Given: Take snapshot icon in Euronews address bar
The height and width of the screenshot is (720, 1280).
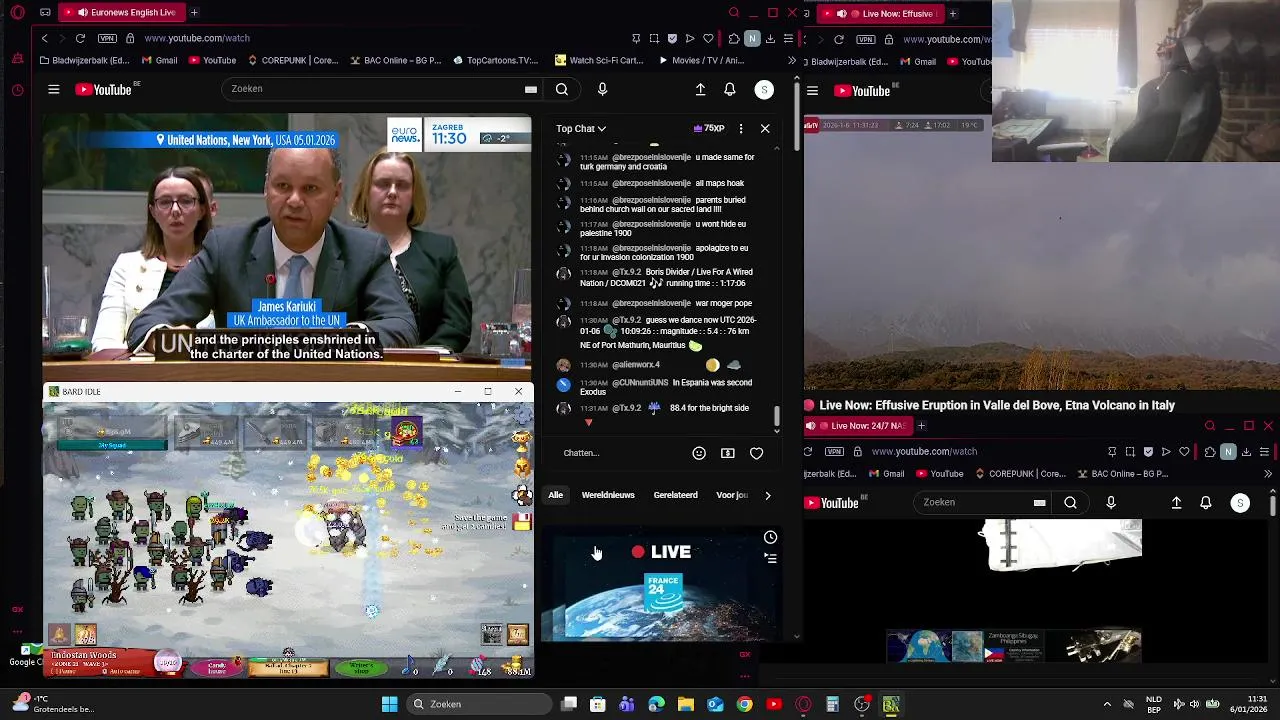Looking at the screenshot, I should pos(654,38).
